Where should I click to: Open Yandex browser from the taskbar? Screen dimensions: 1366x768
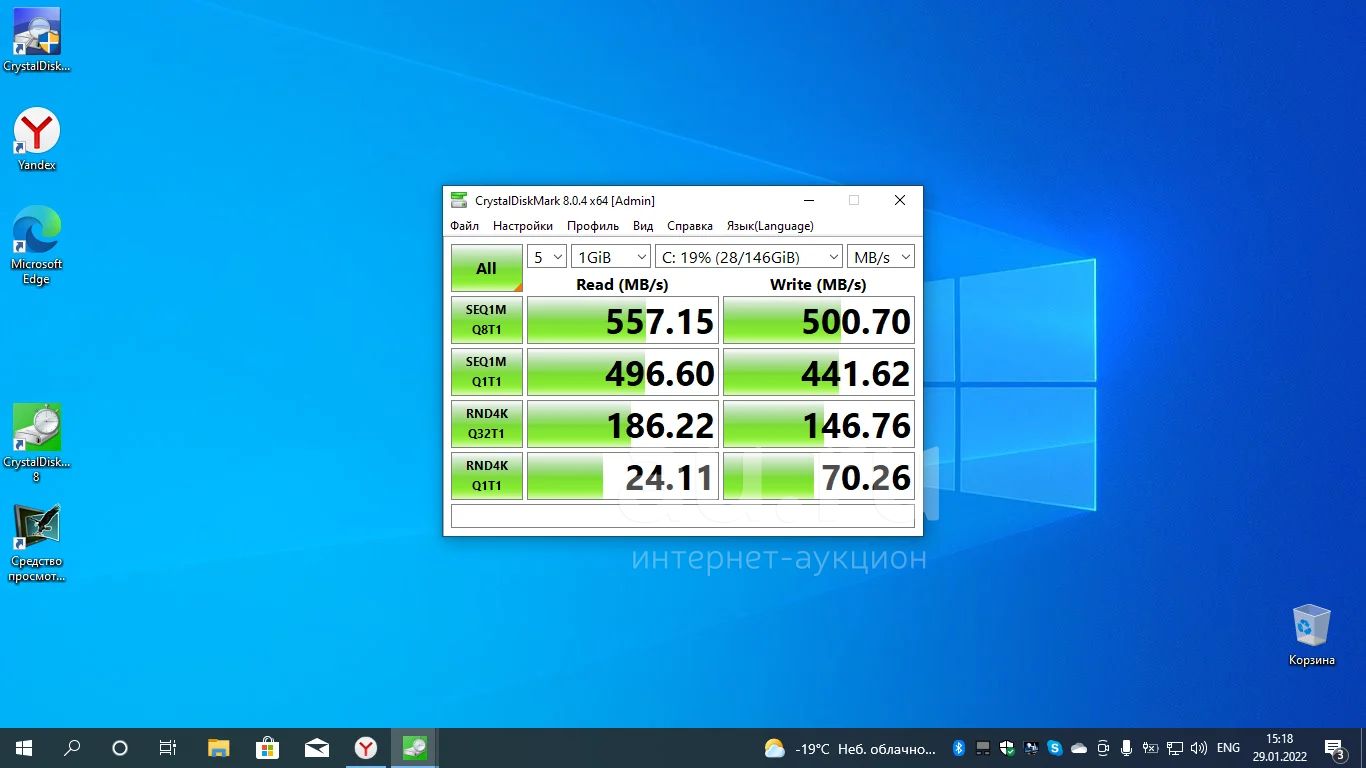click(366, 747)
